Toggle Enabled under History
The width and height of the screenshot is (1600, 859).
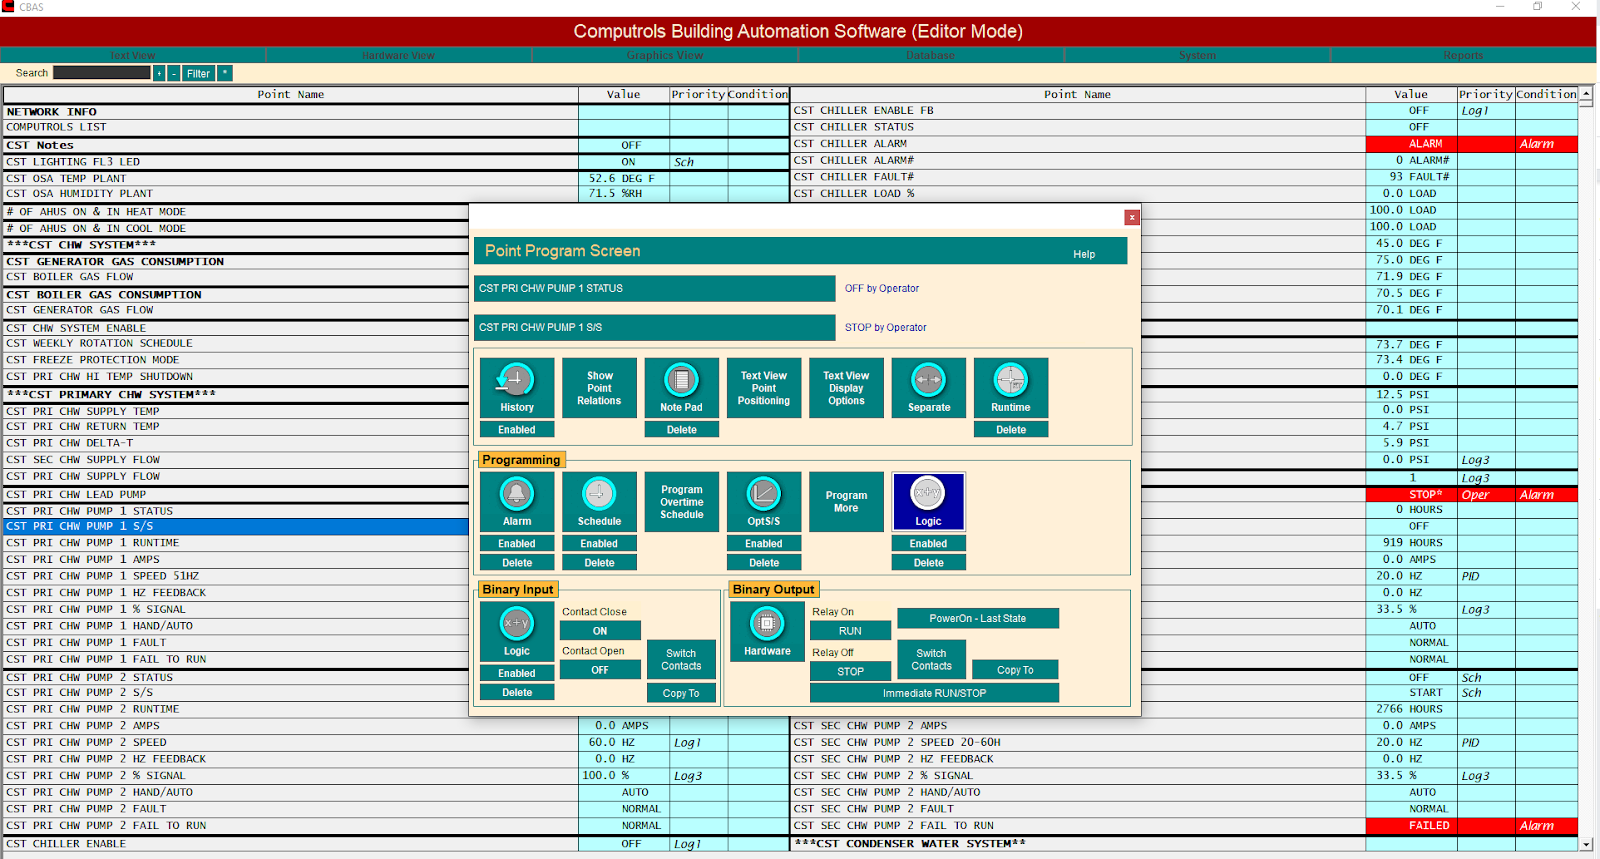(517, 429)
